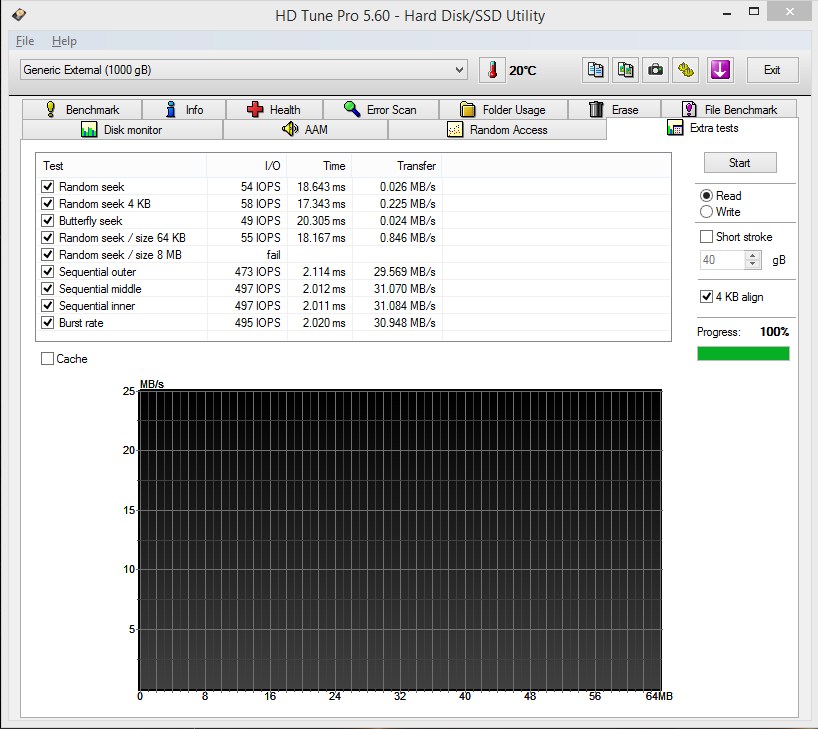Click the HD Tune app icon in title bar
The height and width of the screenshot is (729, 818).
click(x=19, y=15)
